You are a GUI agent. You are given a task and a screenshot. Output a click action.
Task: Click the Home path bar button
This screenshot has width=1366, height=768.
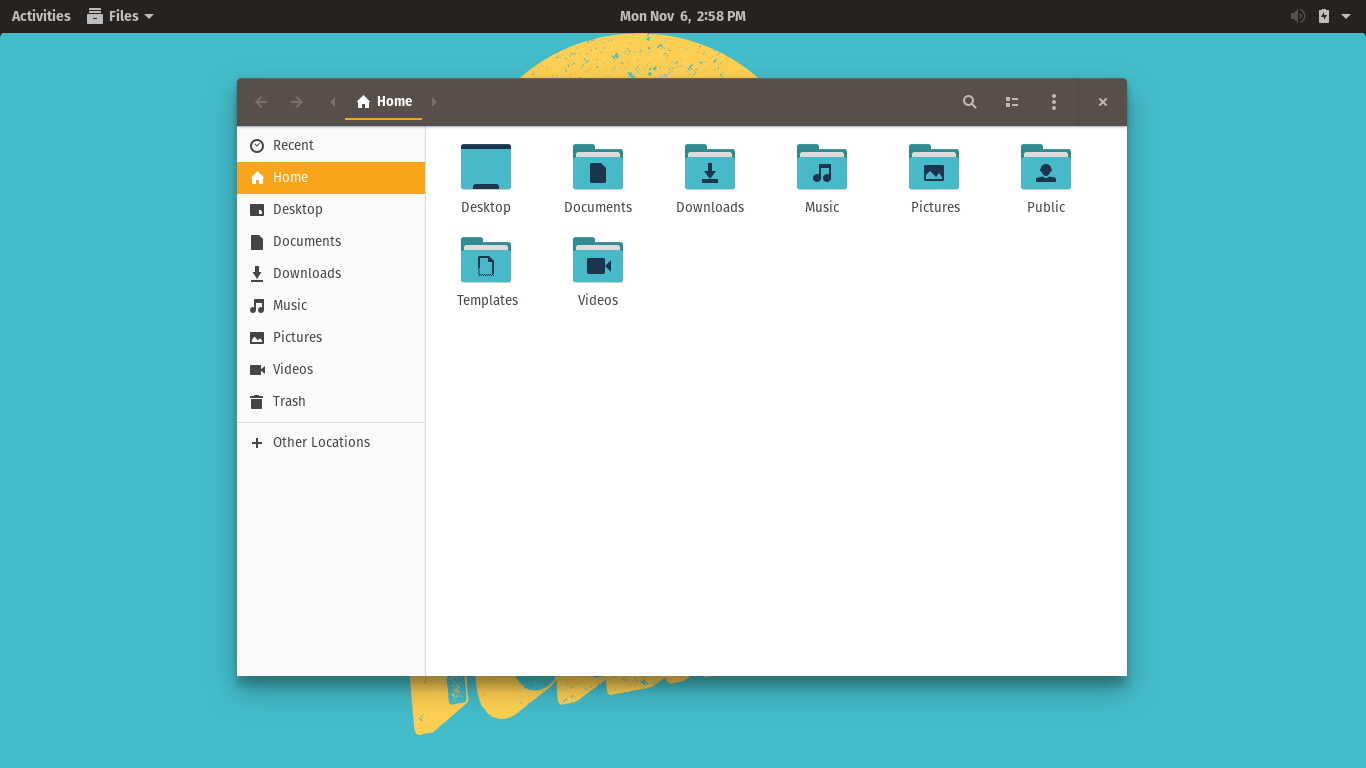tap(384, 102)
